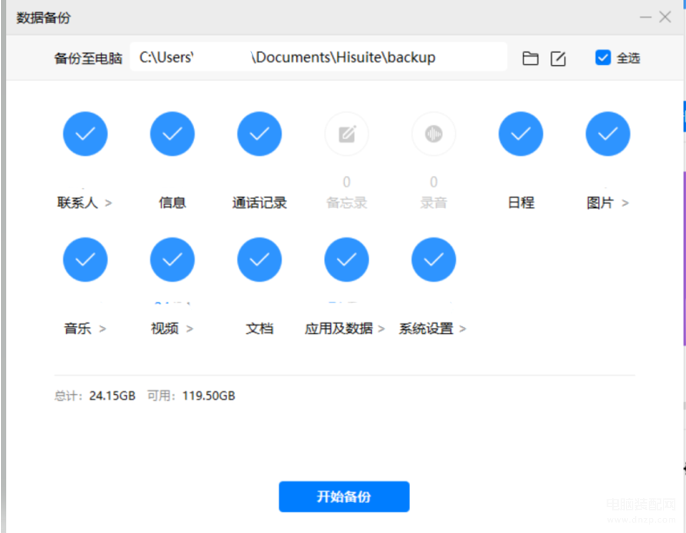Expand 视频 video details arrow

pyautogui.click(x=189, y=329)
